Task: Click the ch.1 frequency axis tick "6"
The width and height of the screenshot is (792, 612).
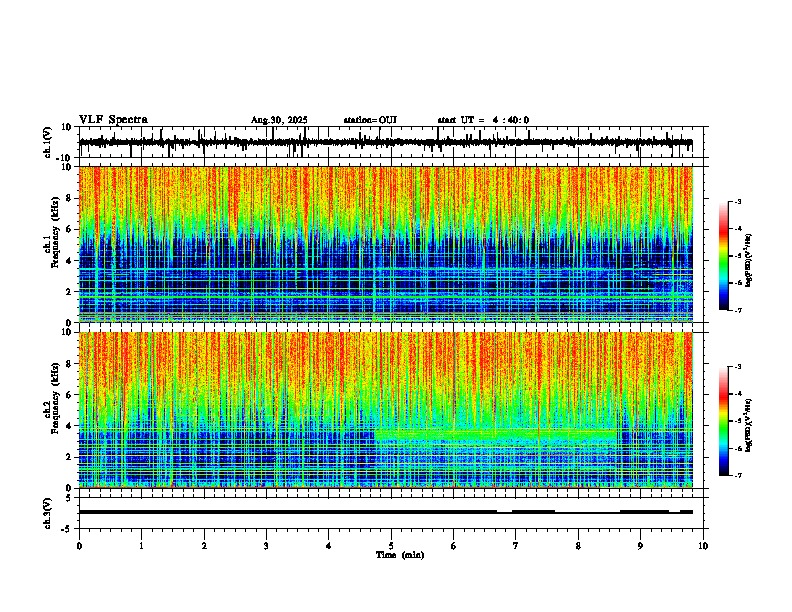Action: coord(70,229)
